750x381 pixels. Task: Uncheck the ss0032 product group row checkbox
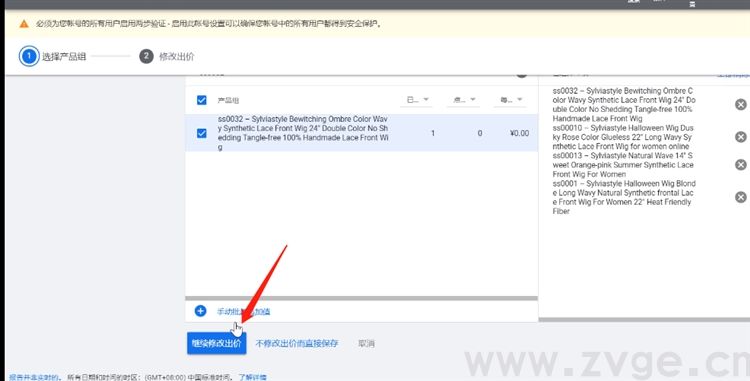(201, 133)
